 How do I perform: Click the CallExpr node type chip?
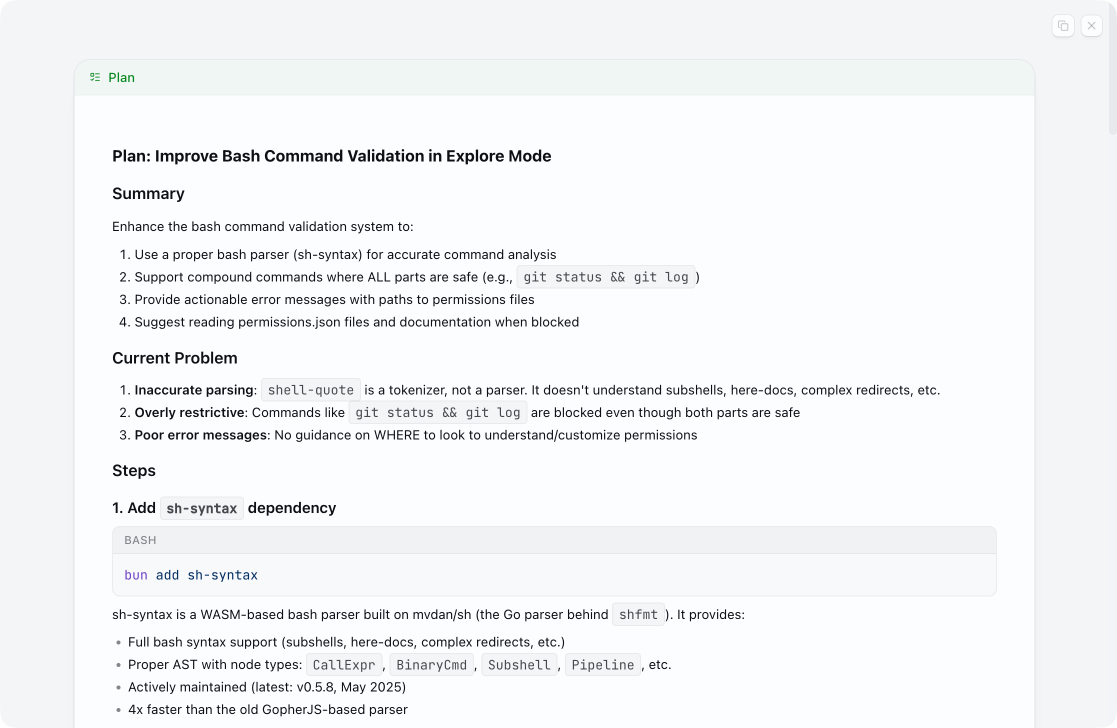coord(344,664)
